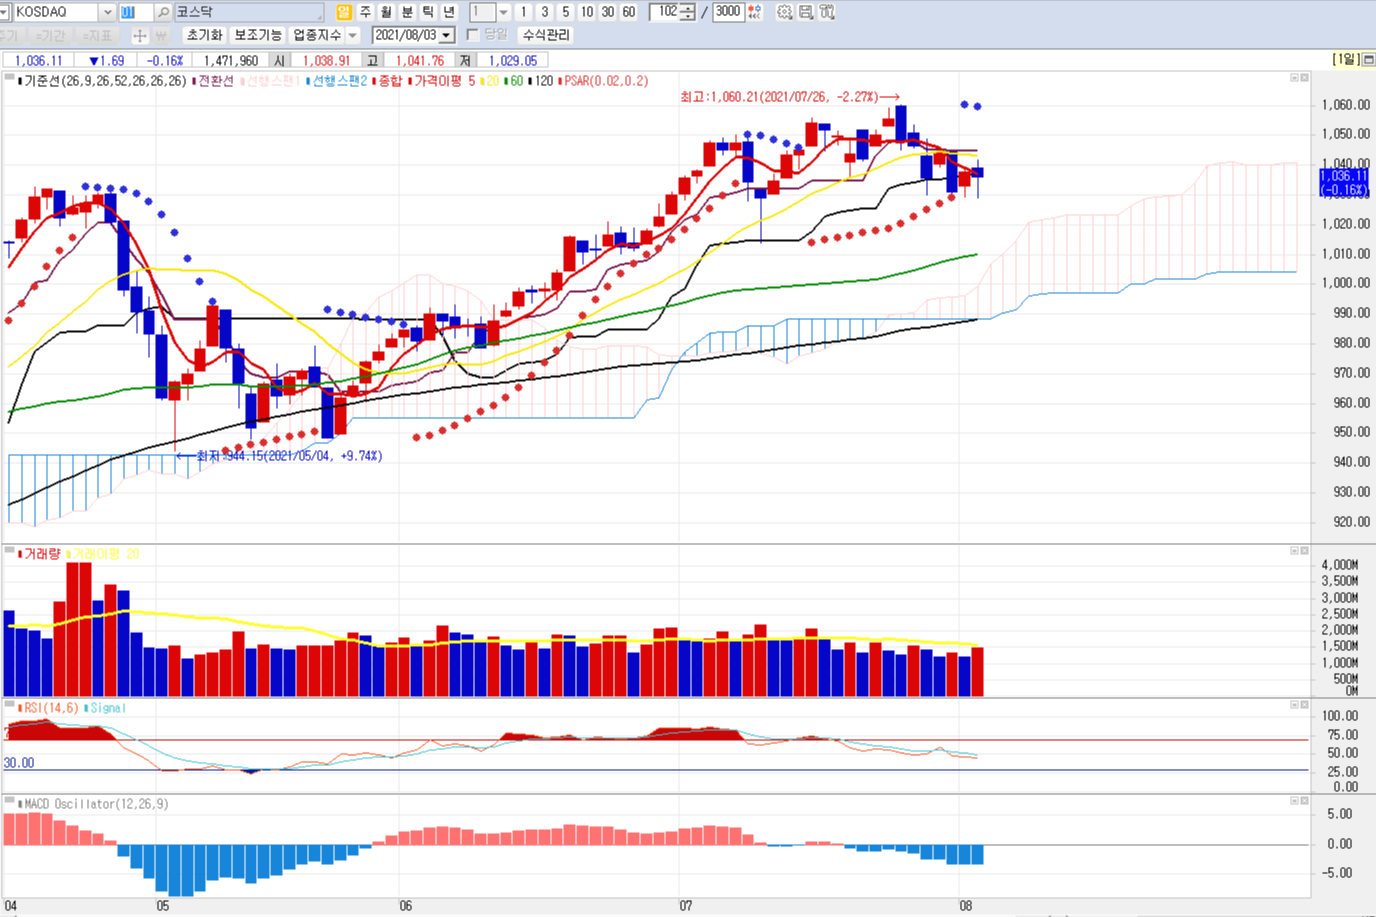The height and width of the screenshot is (917, 1376).
Task: Select the weekly (주) chart period
Action: 365,12
